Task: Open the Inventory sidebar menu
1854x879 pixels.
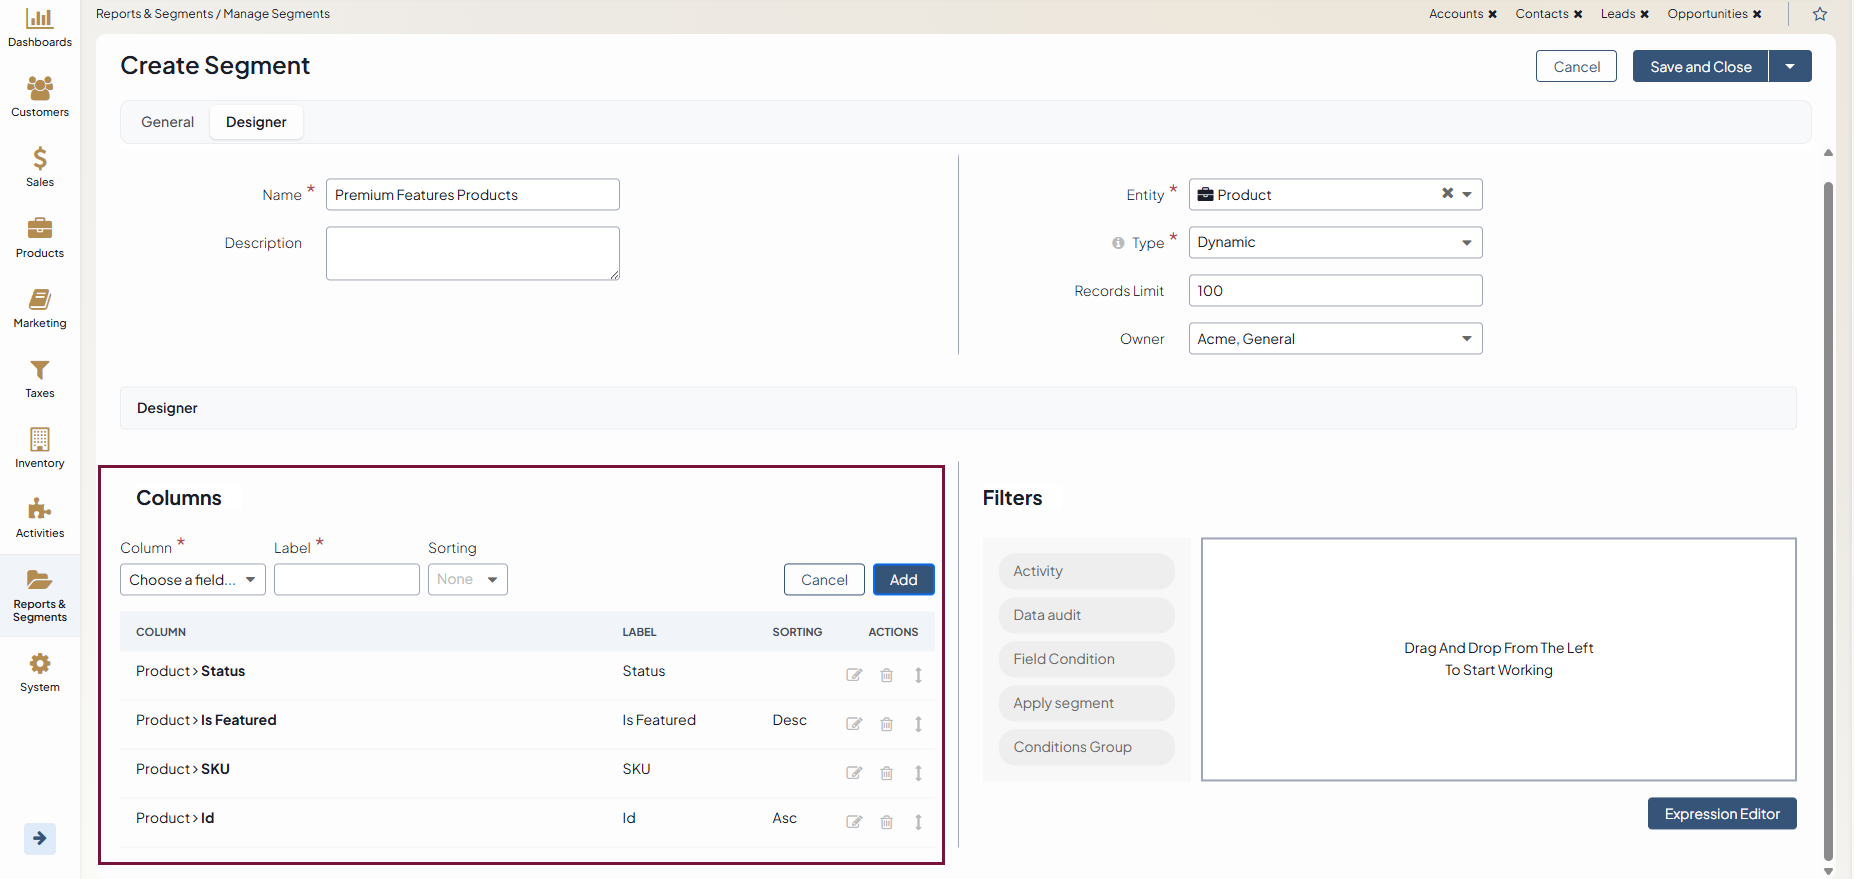Action: 40,448
